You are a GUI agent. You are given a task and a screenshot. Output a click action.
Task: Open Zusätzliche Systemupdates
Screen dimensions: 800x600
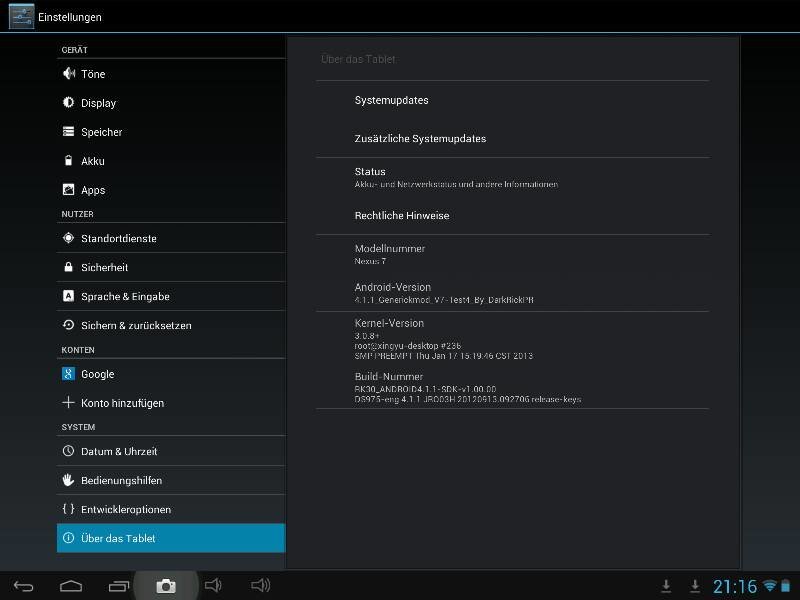coord(512,138)
